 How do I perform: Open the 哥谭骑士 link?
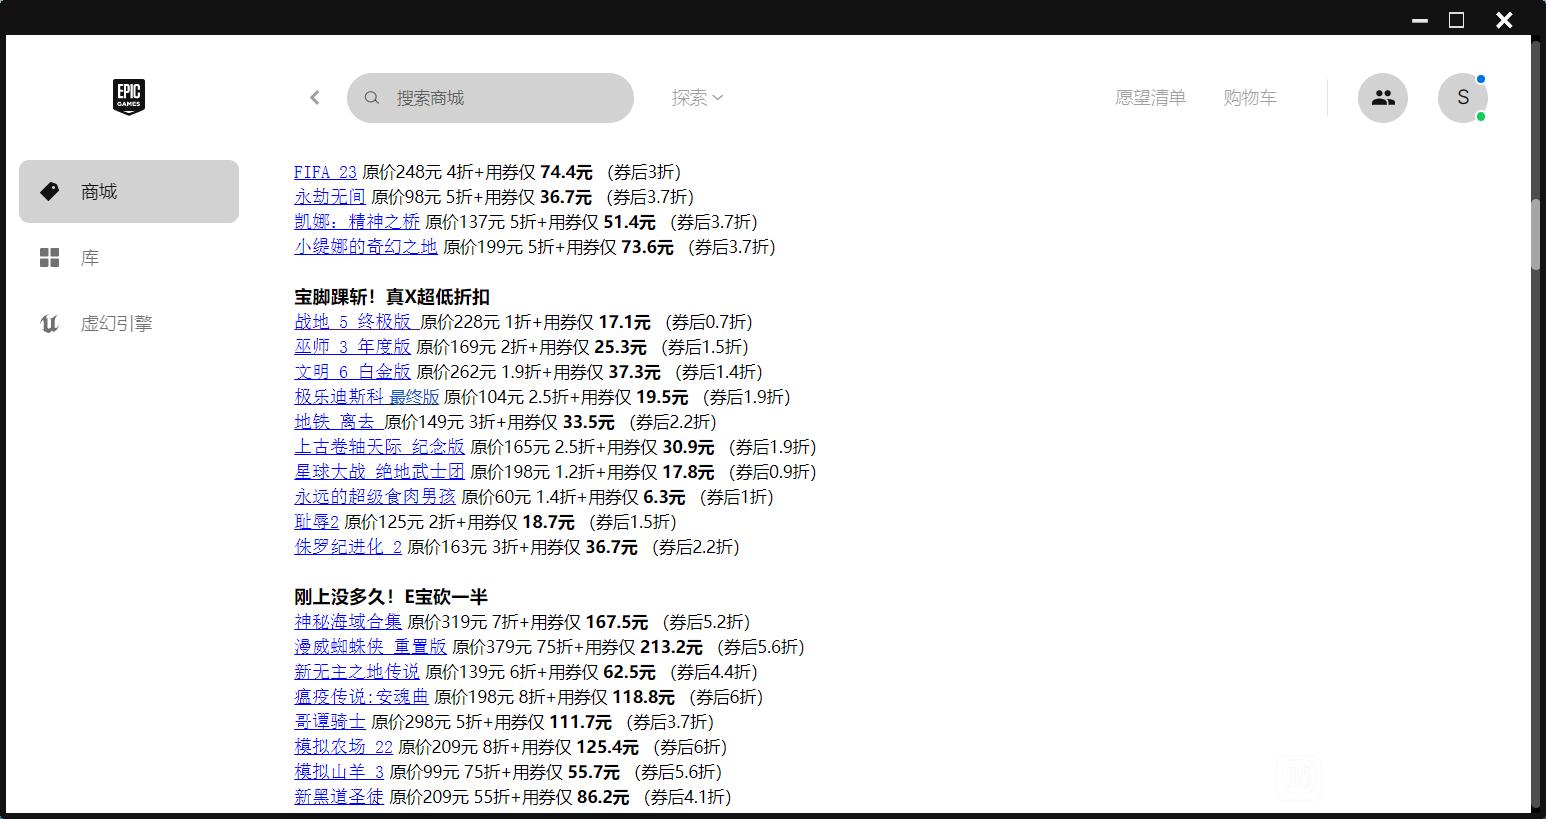[330, 722]
